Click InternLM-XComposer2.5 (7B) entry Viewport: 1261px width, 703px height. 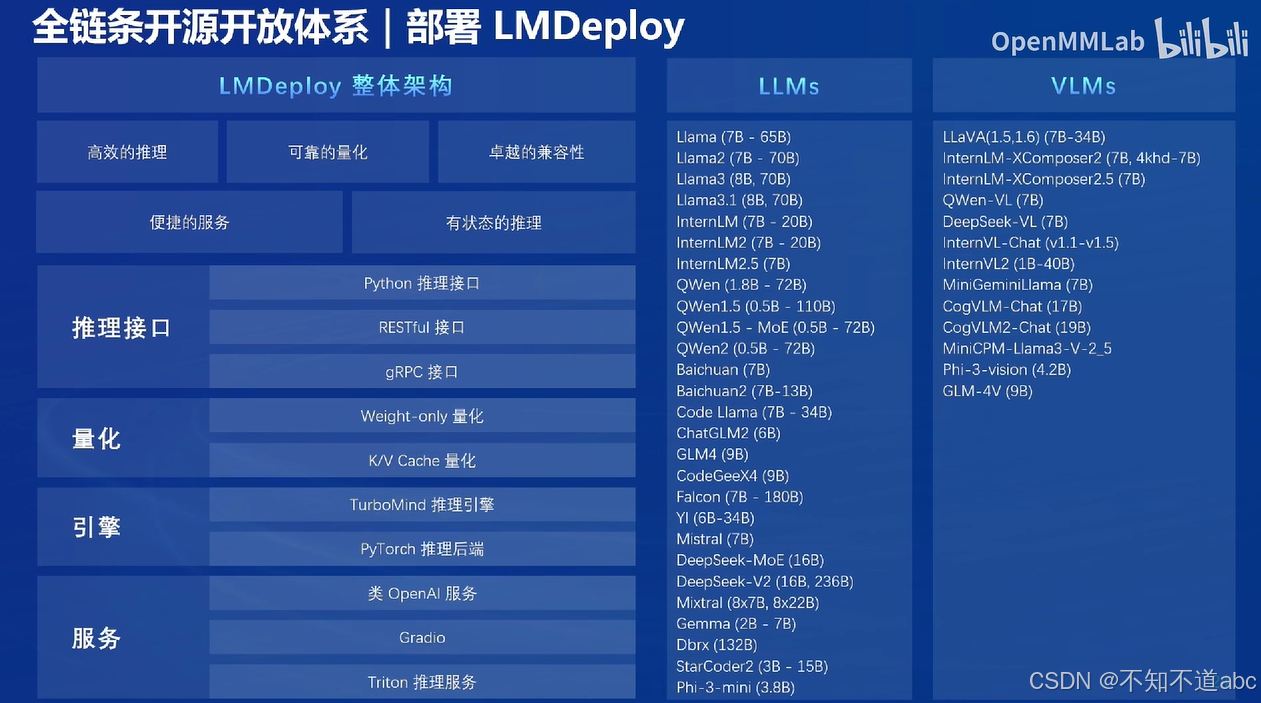point(1044,179)
